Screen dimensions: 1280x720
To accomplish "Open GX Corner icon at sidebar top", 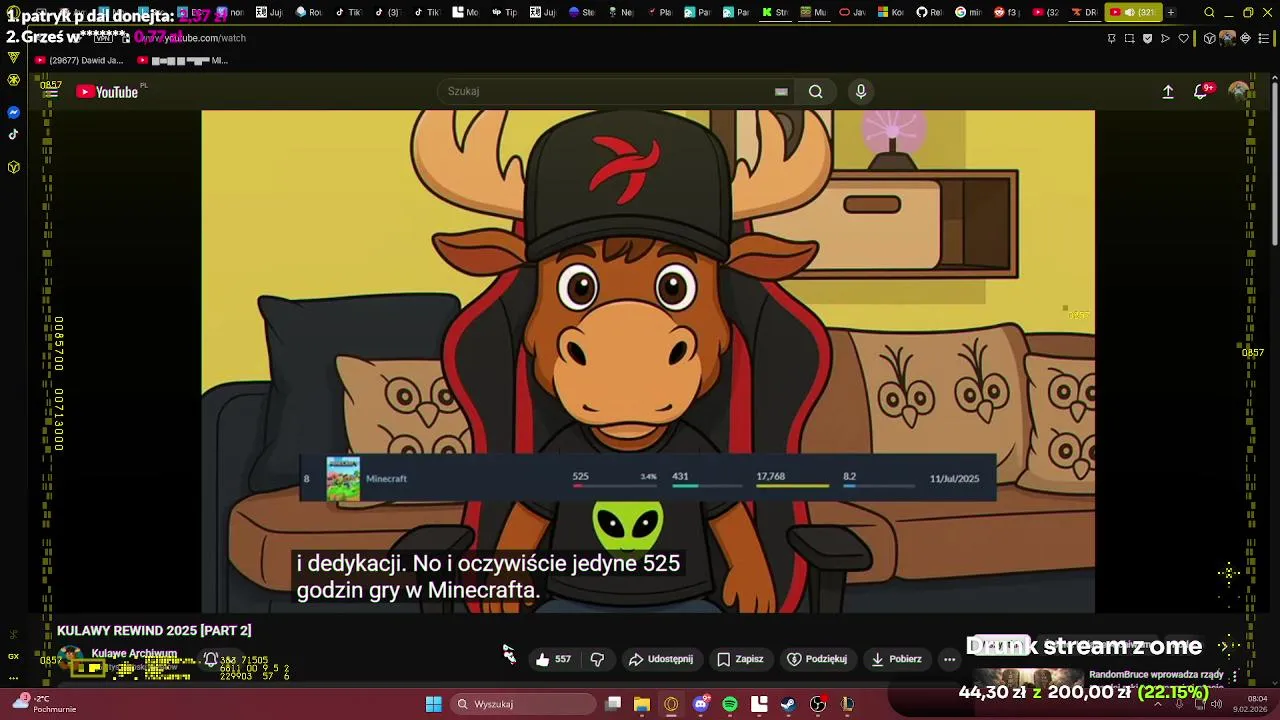I will click(x=14, y=57).
